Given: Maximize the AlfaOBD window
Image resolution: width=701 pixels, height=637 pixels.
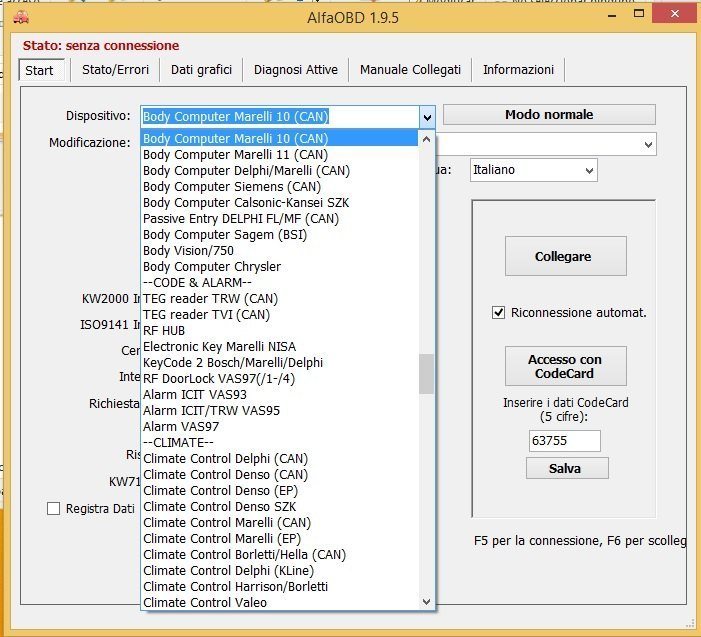Looking at the screenshot, I should coord(639,14).
